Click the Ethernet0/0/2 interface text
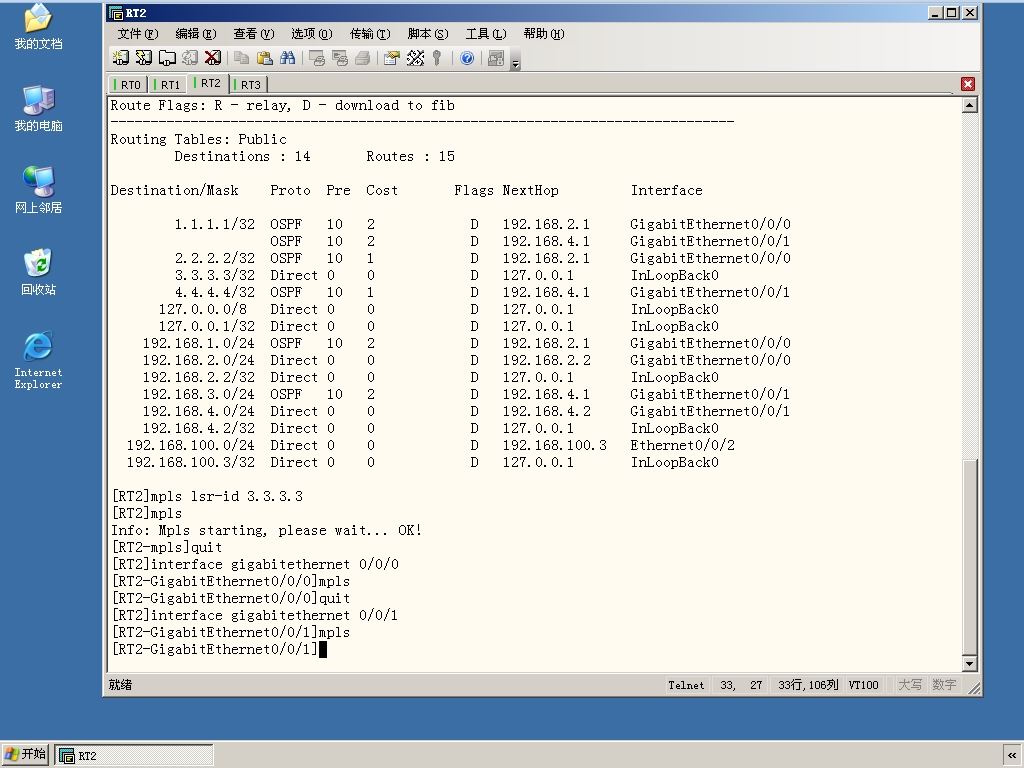1024x768 pixels. 682,445
